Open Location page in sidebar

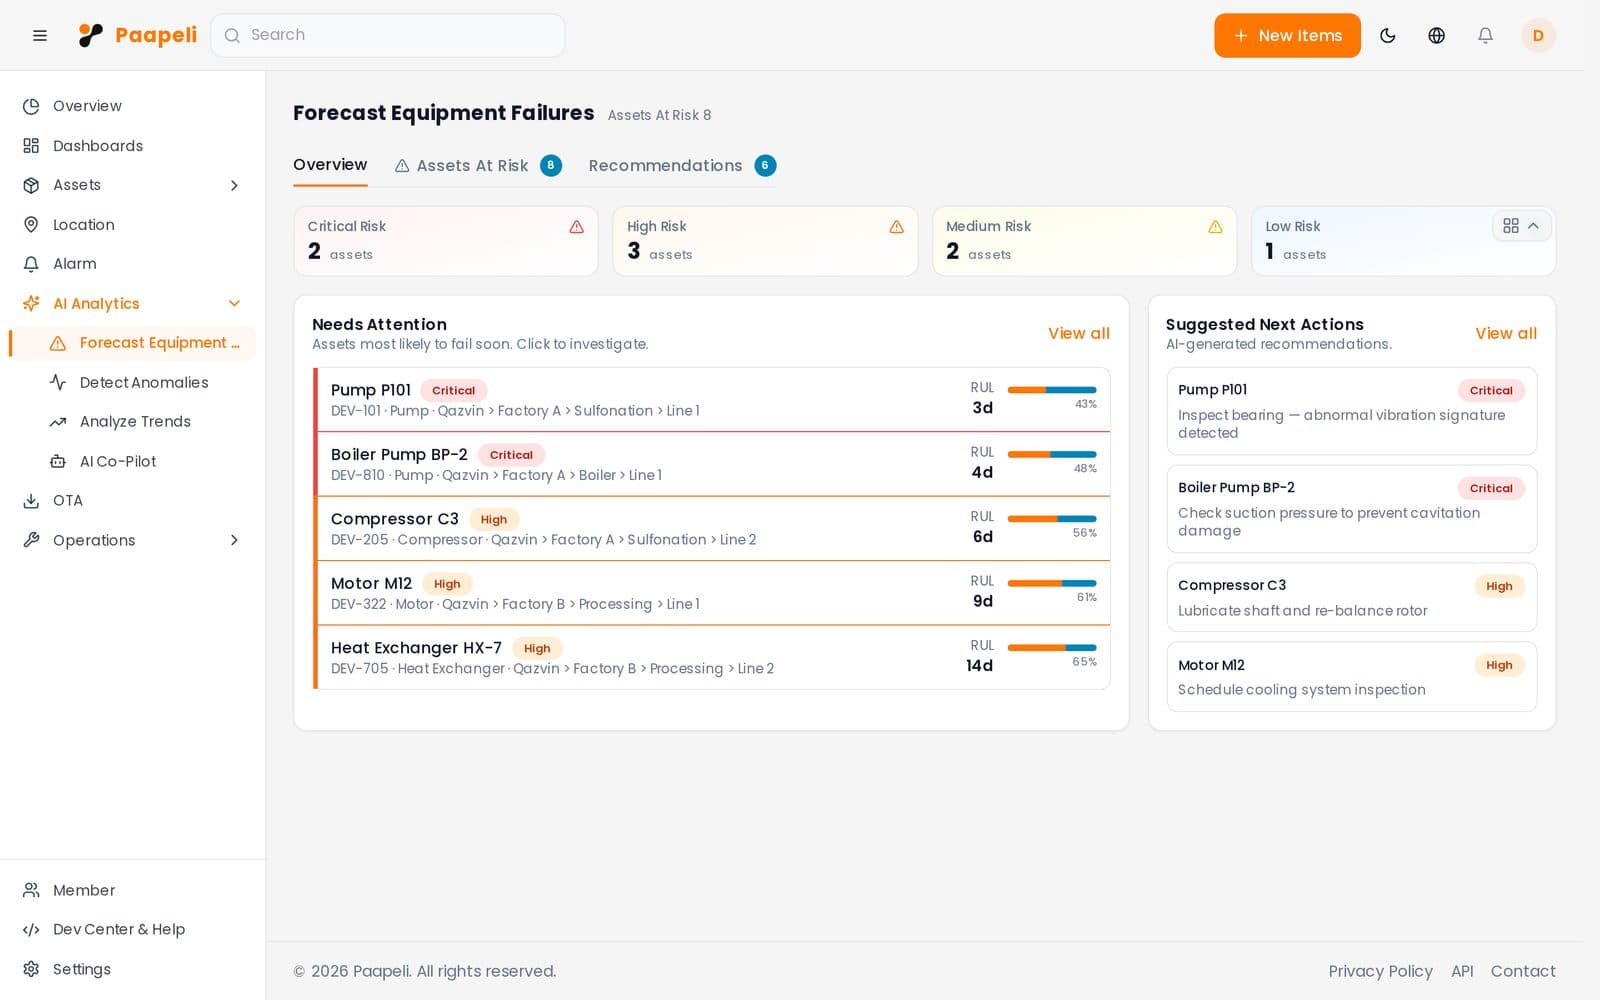tap(132, 225)
